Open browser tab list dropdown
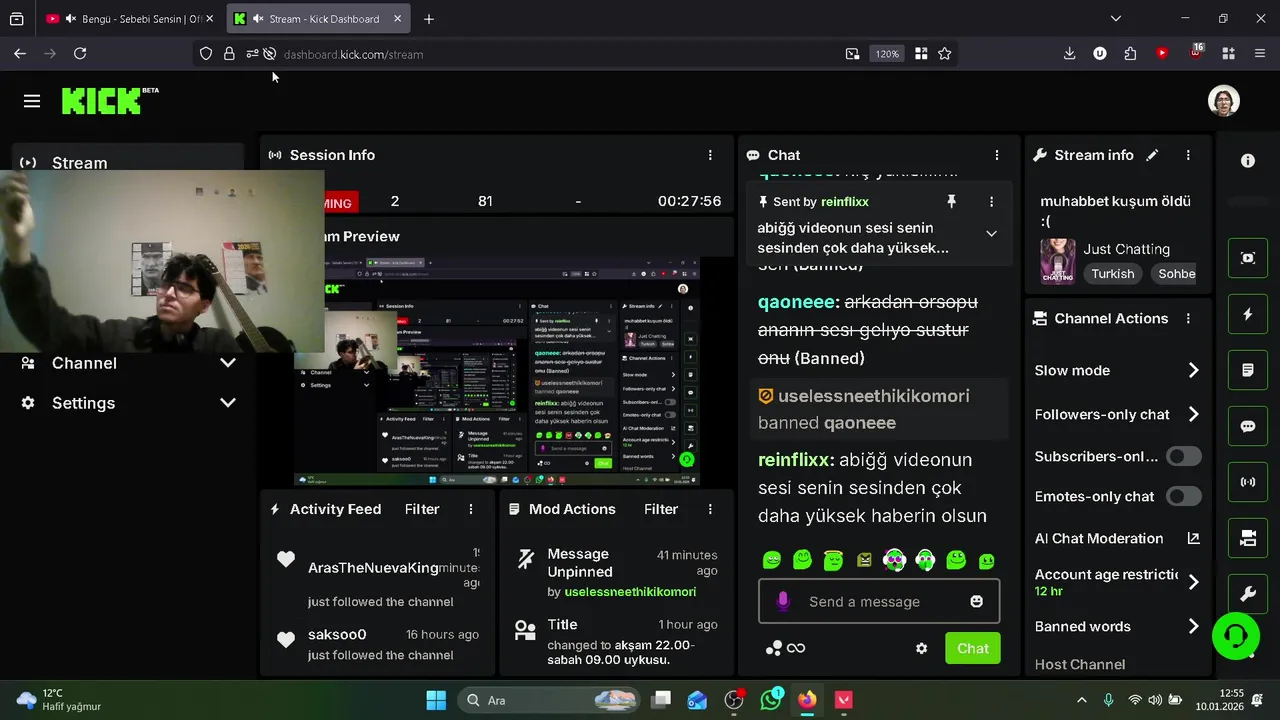 coord(1116,18)
